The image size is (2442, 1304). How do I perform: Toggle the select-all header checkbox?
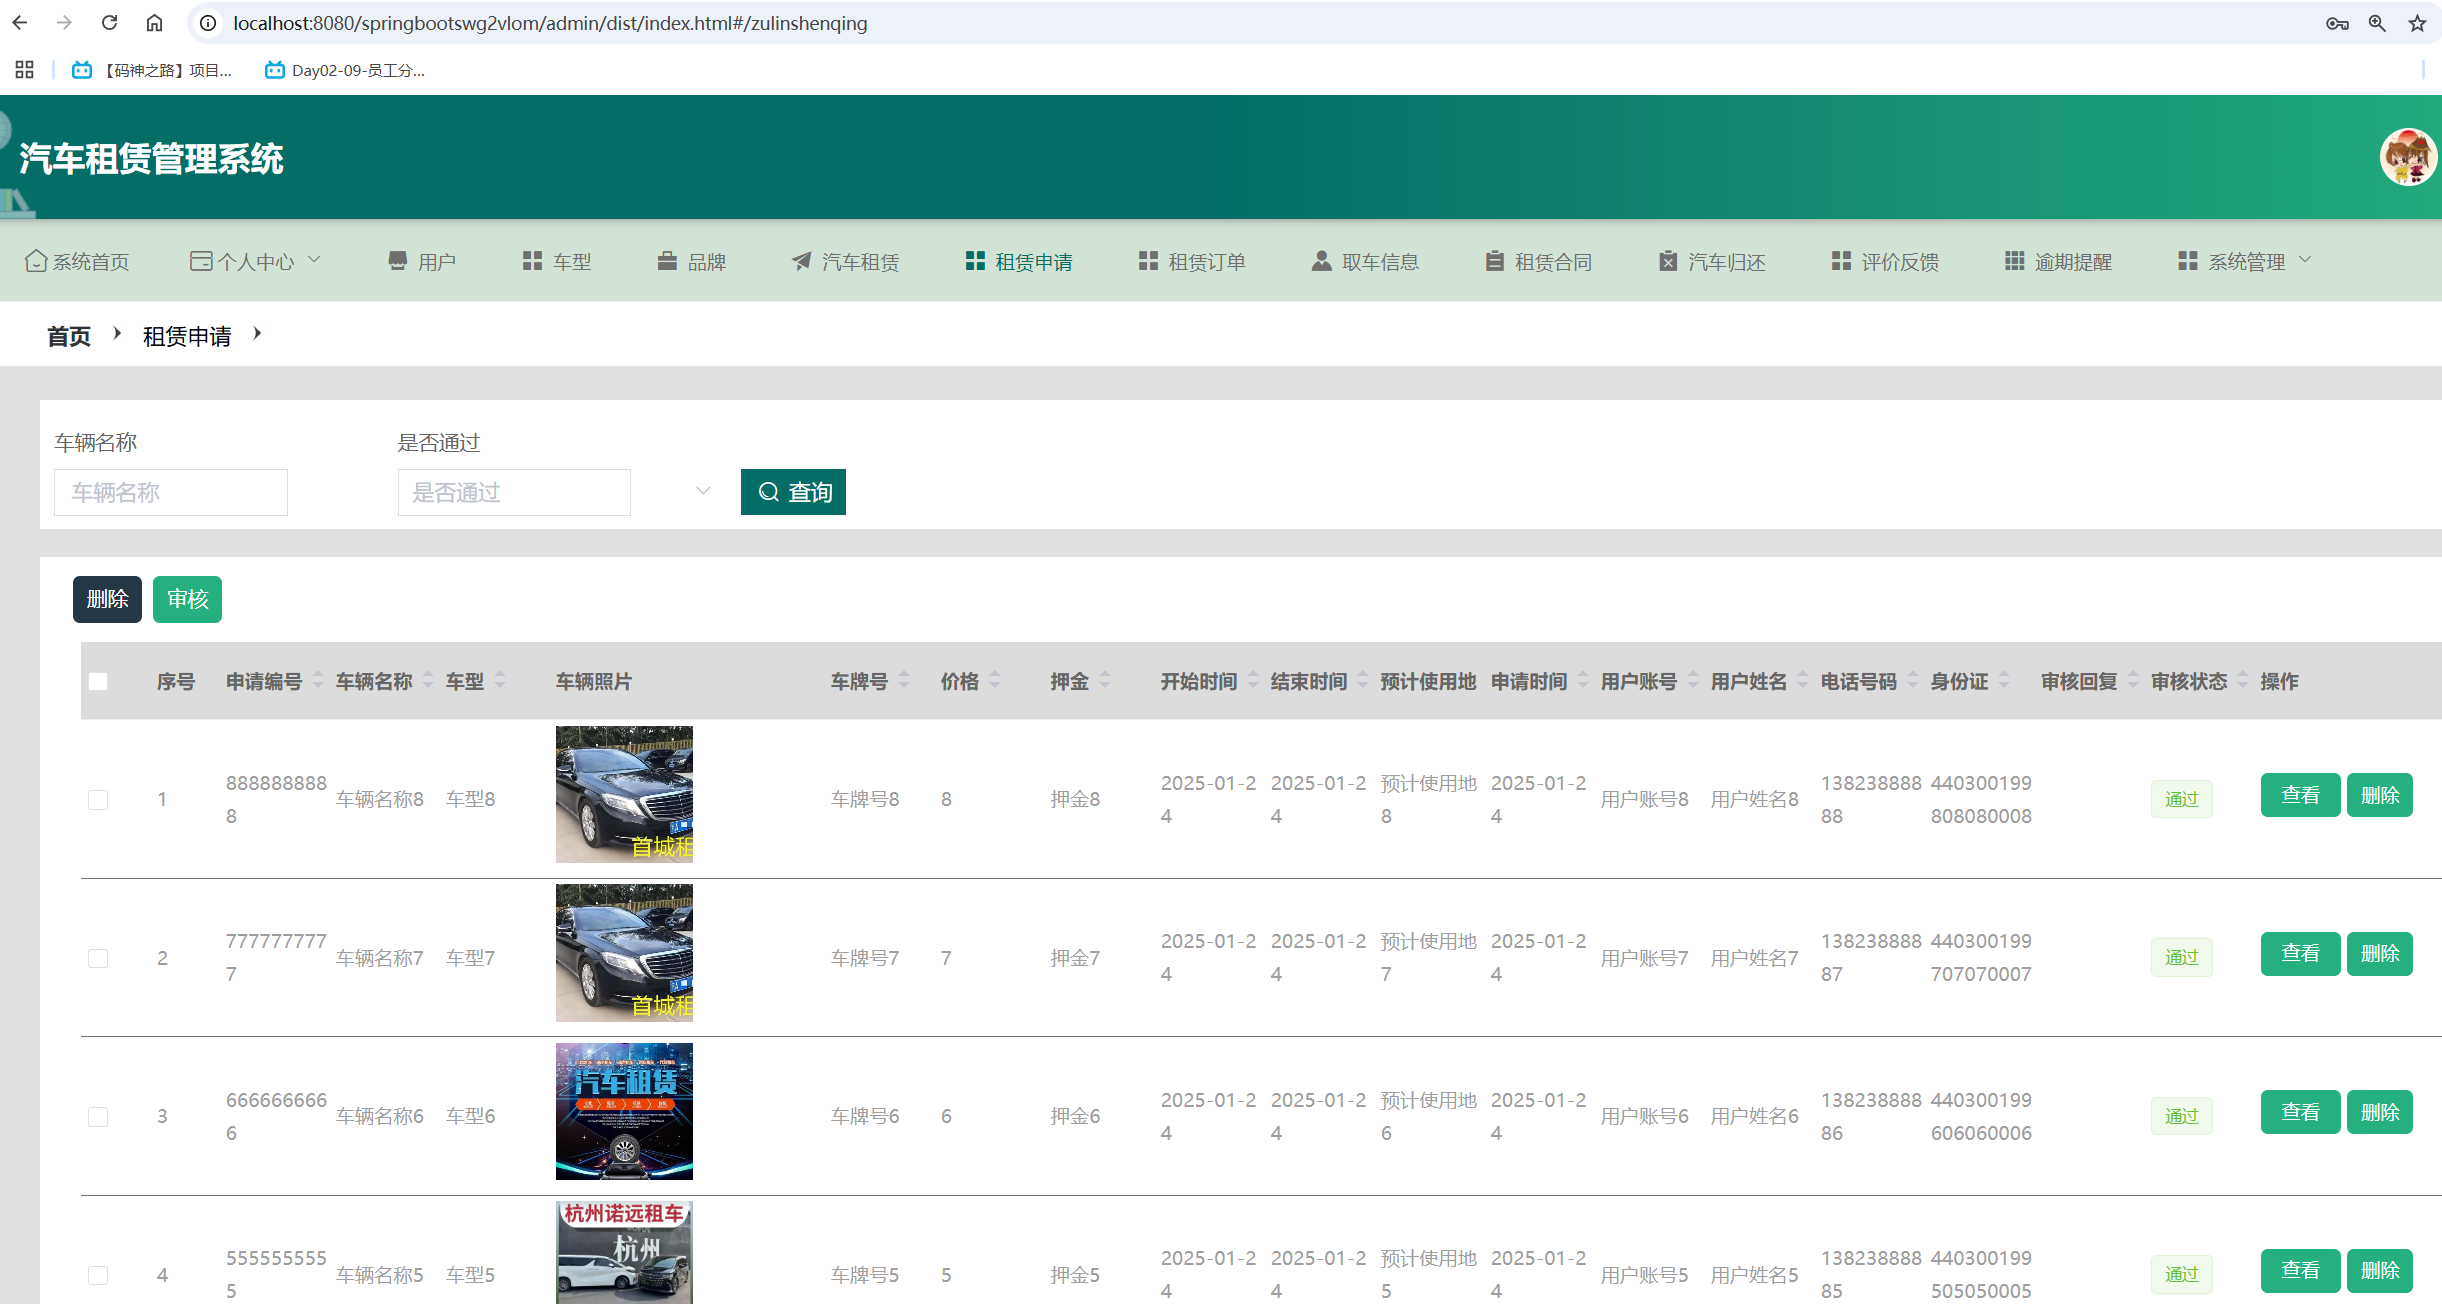98,682
